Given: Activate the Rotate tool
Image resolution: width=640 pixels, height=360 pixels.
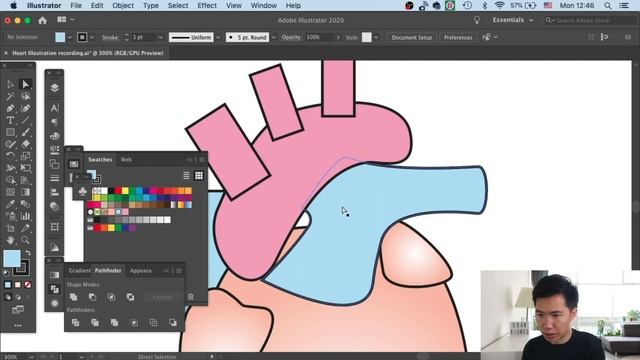Looking at the screenshot, I should click(11, 156).
